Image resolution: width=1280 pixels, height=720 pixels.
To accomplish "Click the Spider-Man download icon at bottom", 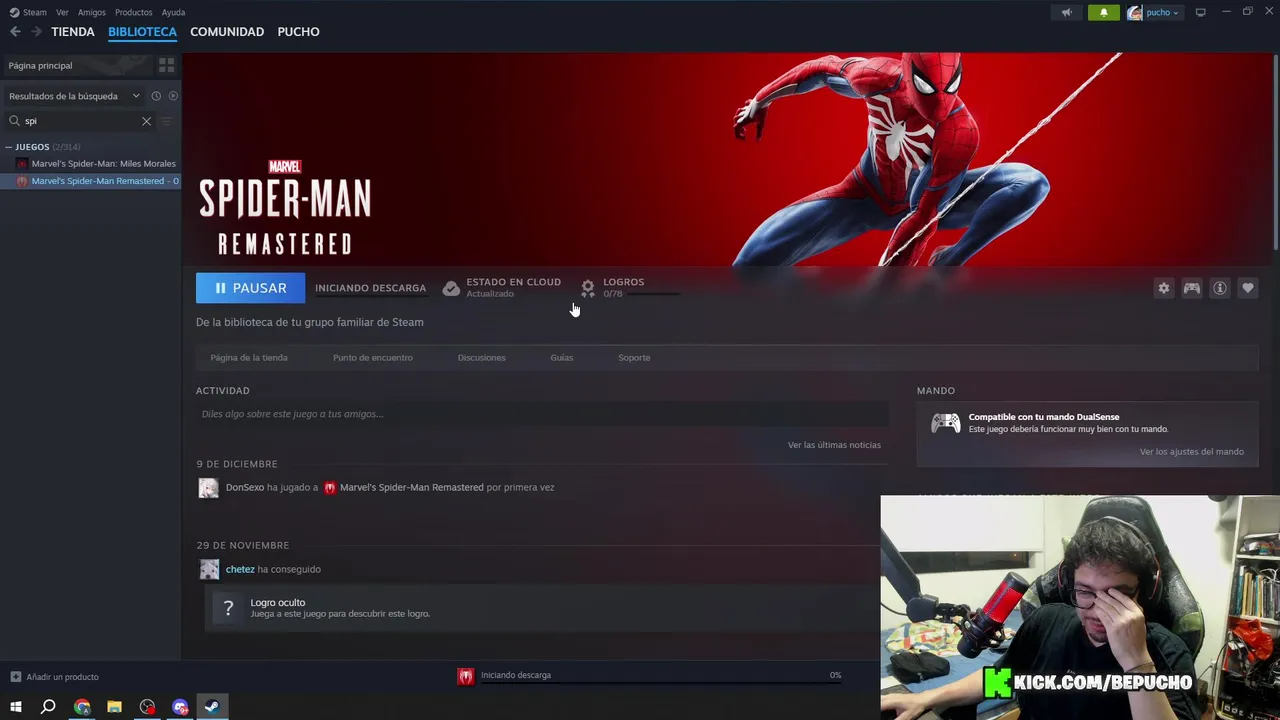I will click(466, 676).
